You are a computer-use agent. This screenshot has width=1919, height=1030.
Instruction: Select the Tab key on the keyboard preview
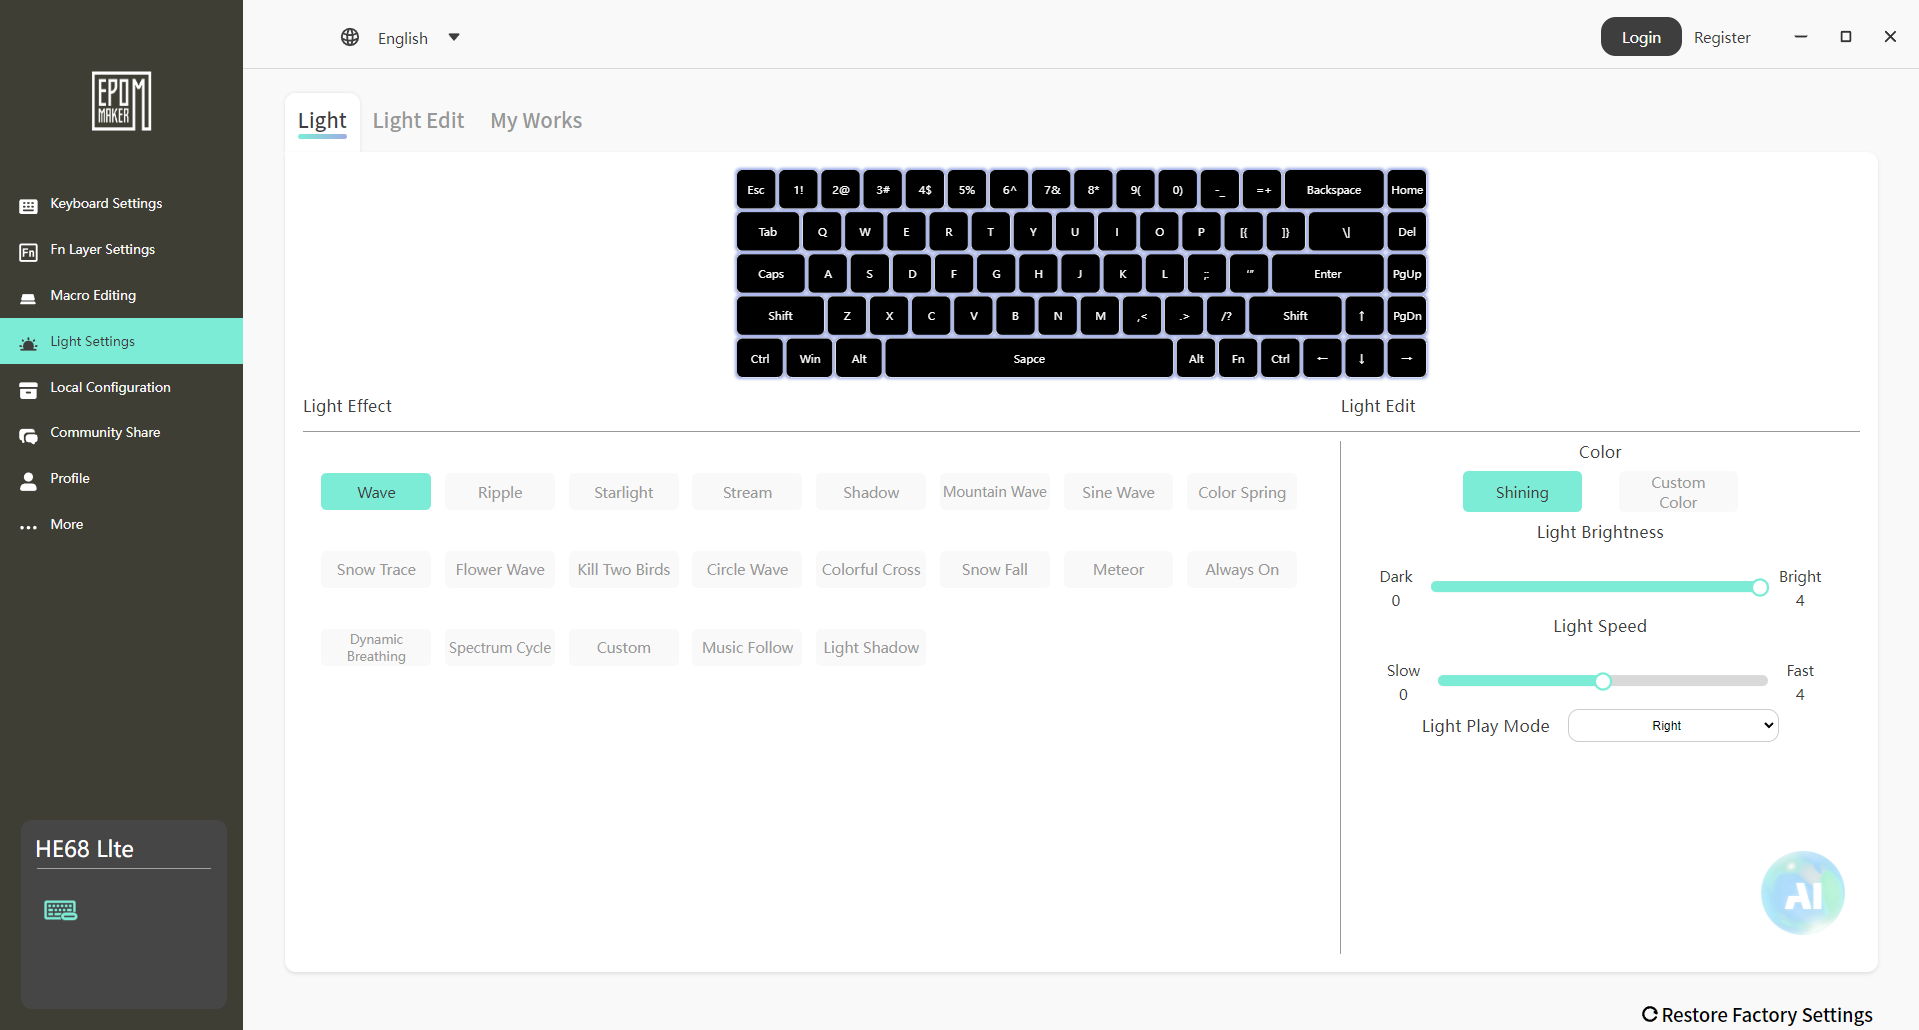coord(768,232)
